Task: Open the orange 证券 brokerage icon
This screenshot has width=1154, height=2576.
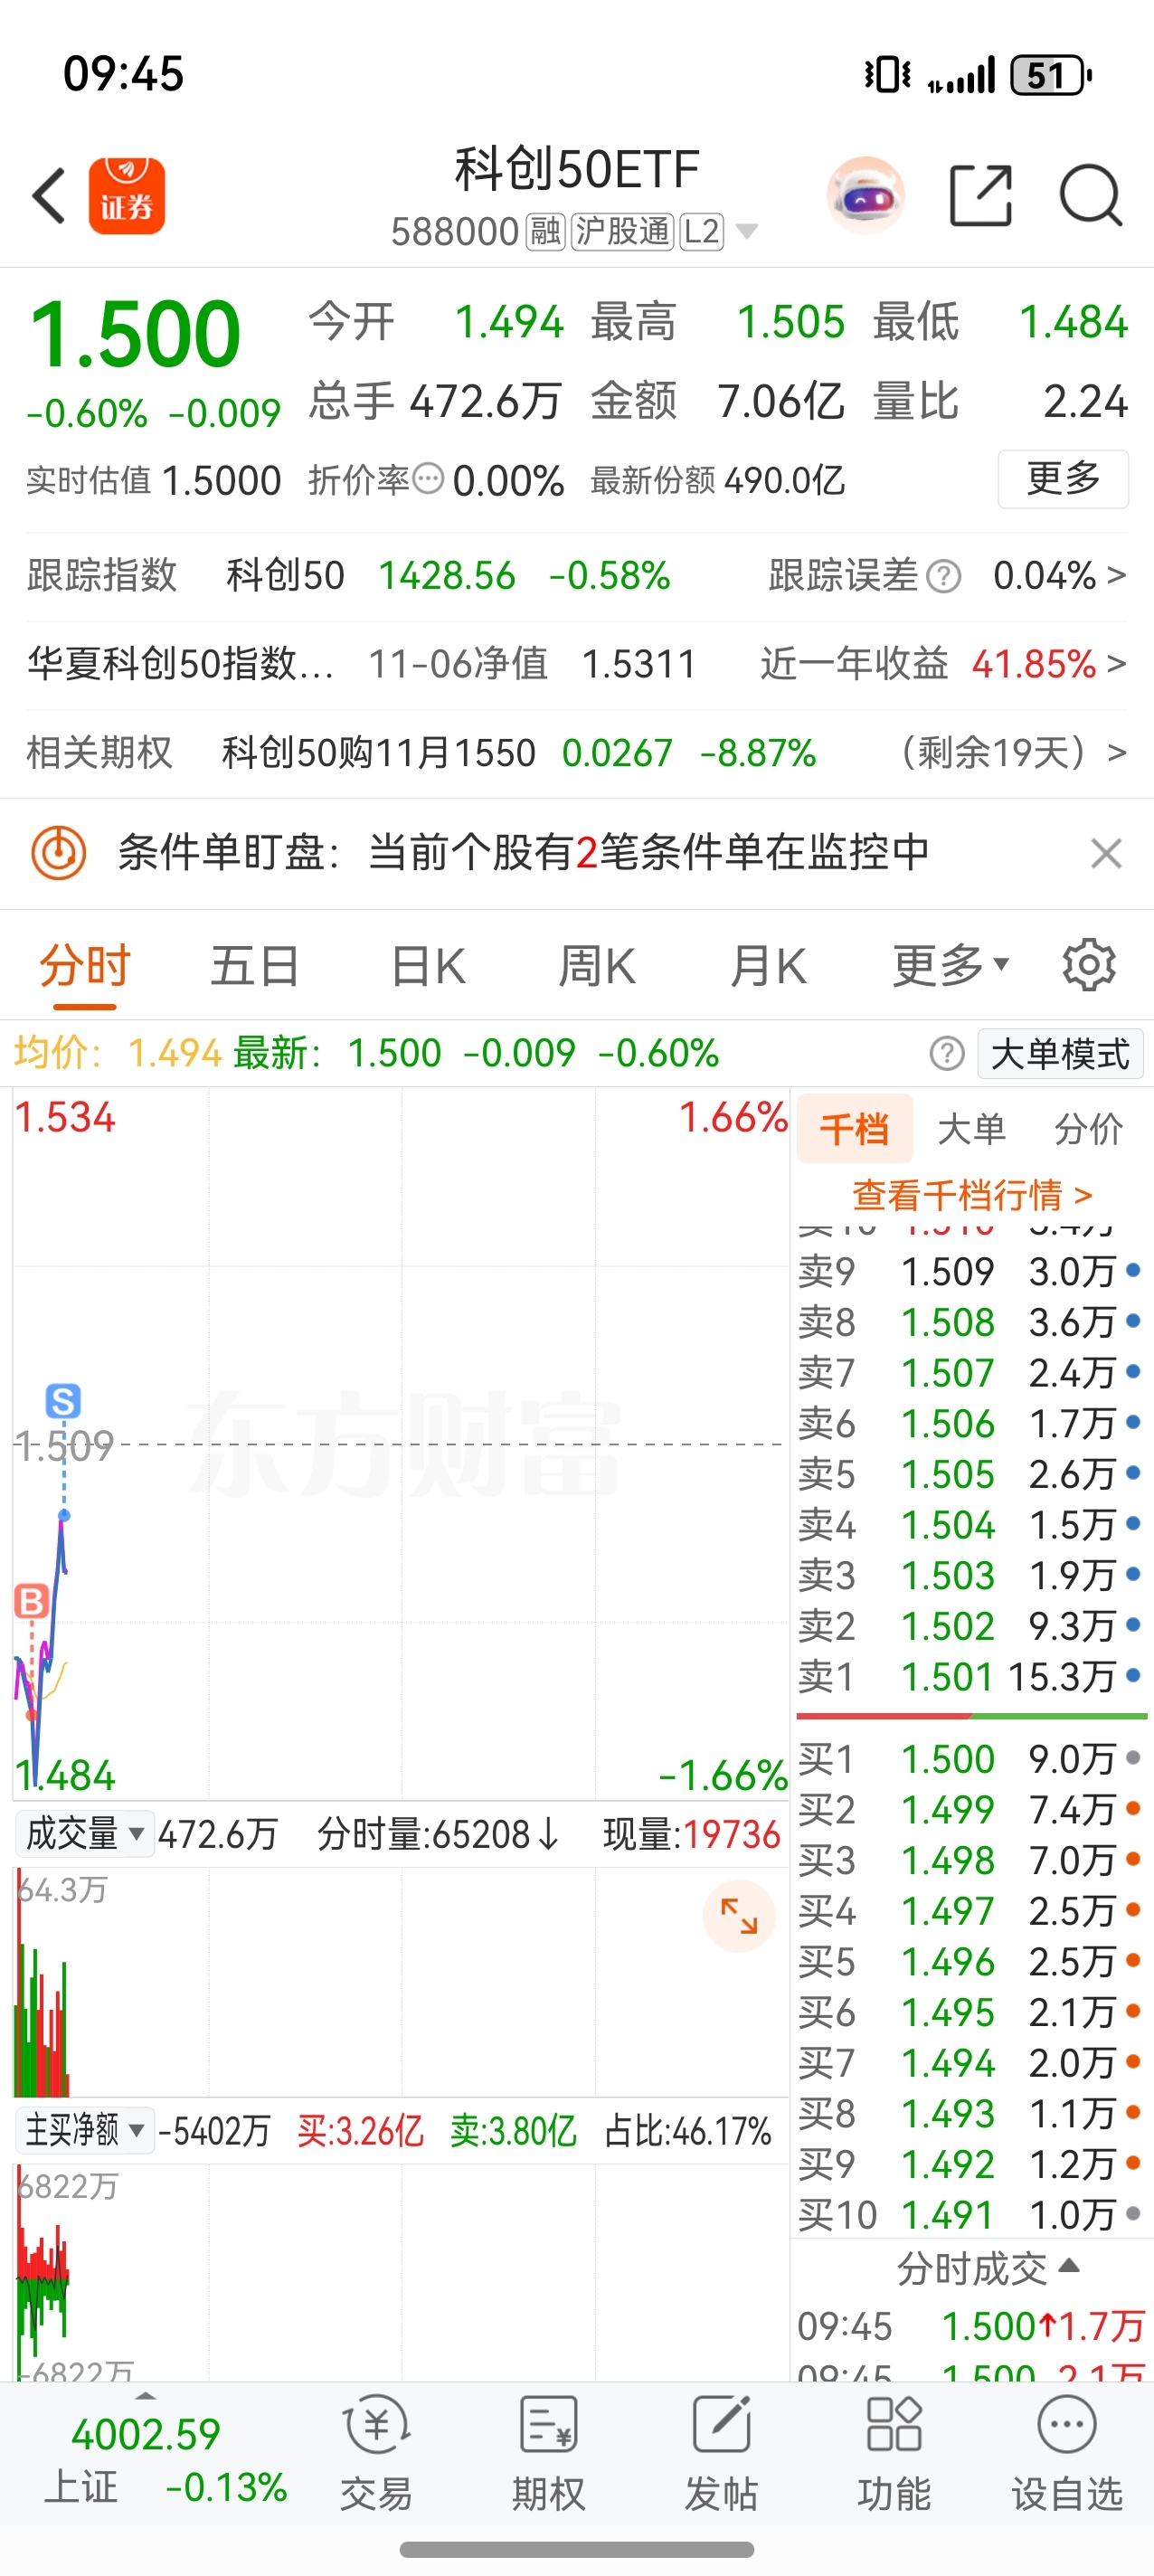Action: [127, 196]
